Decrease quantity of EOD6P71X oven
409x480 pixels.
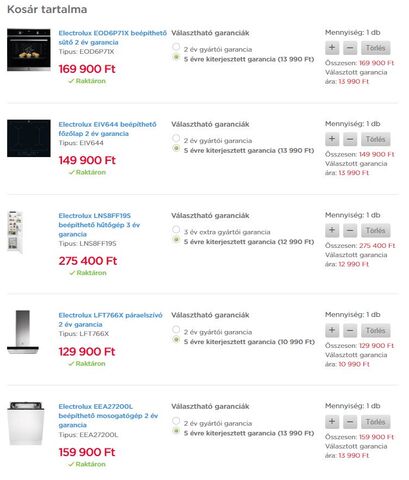click(350, 48)
